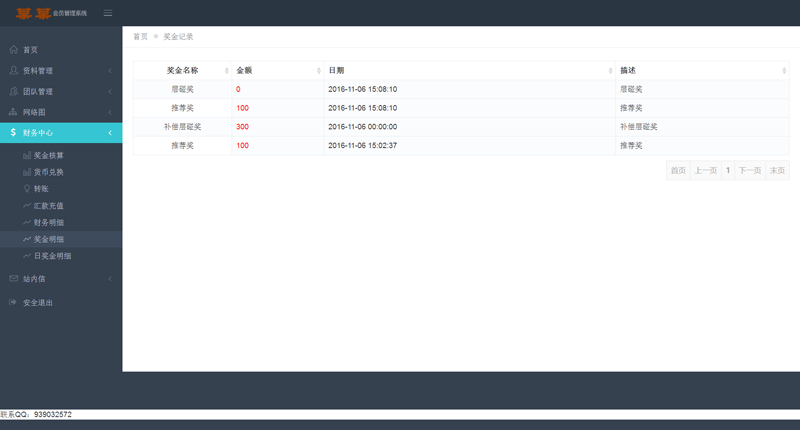Sort table by 金额 column arrows

[x=319, y=70]
